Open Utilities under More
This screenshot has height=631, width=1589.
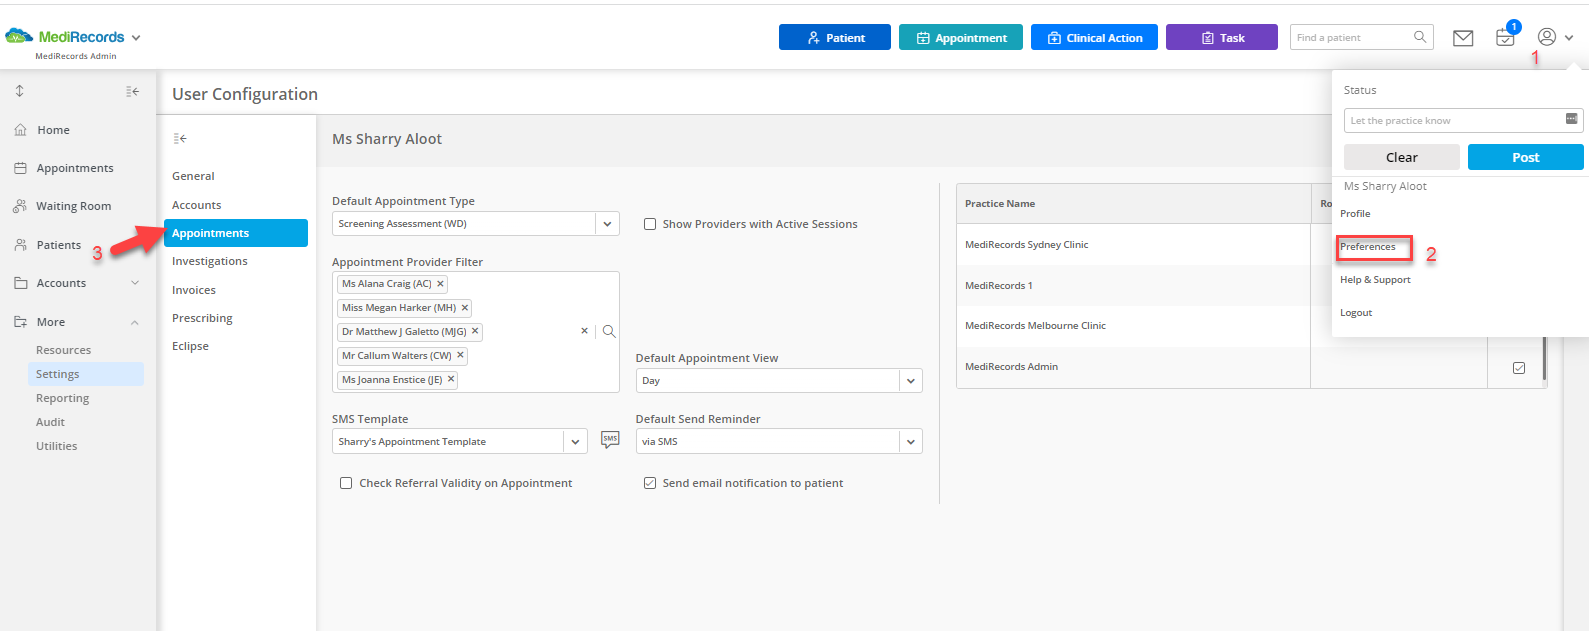point(56,446)
